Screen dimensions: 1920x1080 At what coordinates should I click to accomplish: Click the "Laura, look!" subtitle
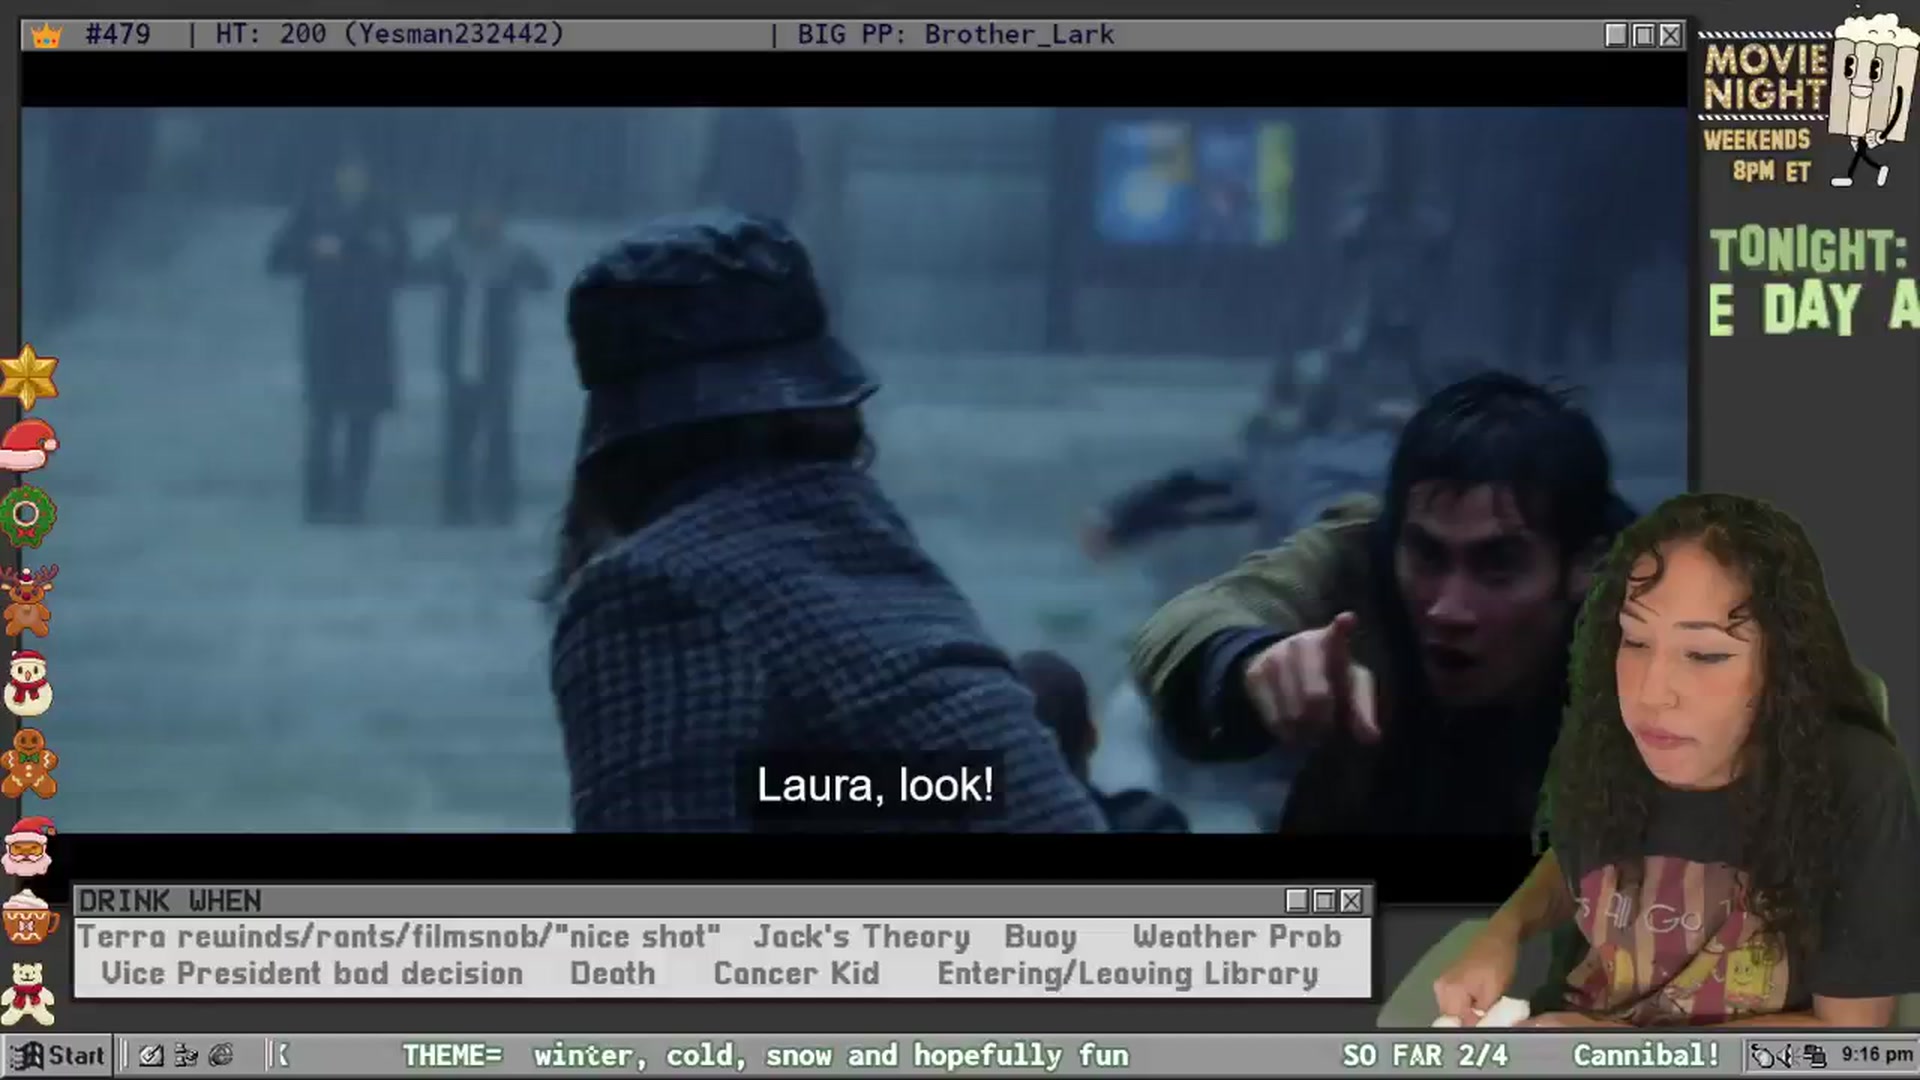[875, 785]
